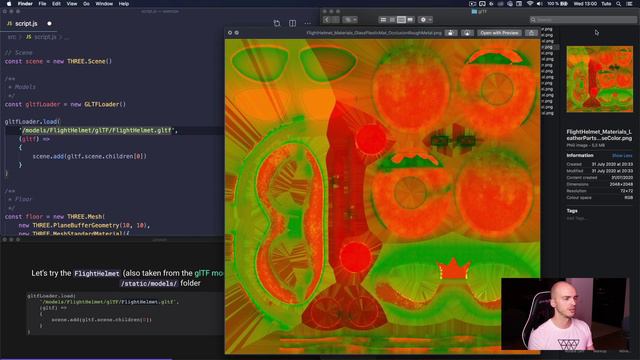The height and width of the screenshot is (360, 640).
Task: Open Finder path dropdown button
Action: [350, 20]
